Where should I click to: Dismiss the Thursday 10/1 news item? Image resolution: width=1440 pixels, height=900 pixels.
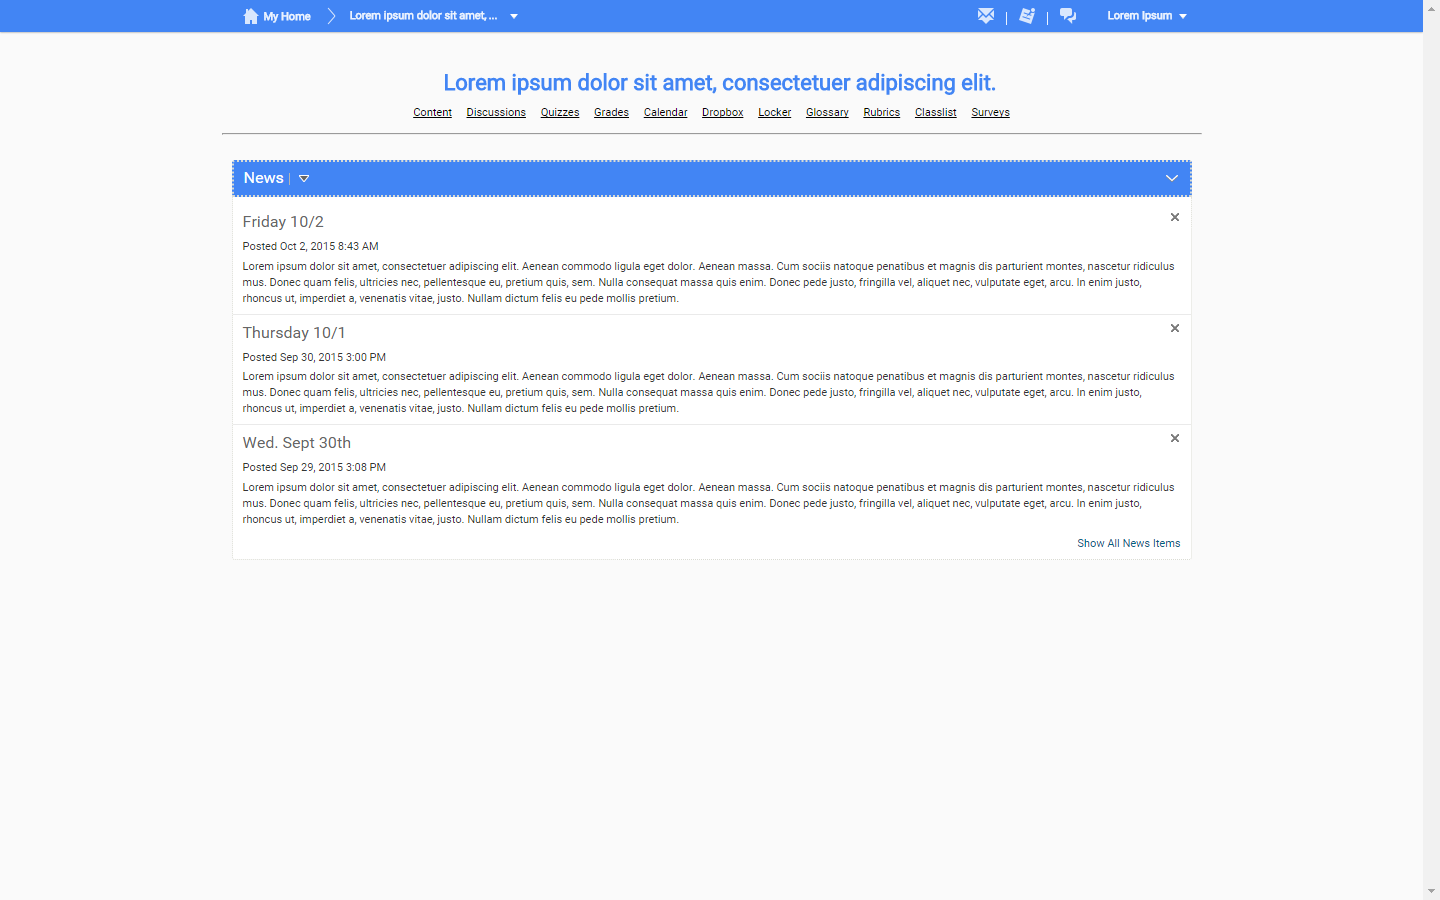point(1175,328)
